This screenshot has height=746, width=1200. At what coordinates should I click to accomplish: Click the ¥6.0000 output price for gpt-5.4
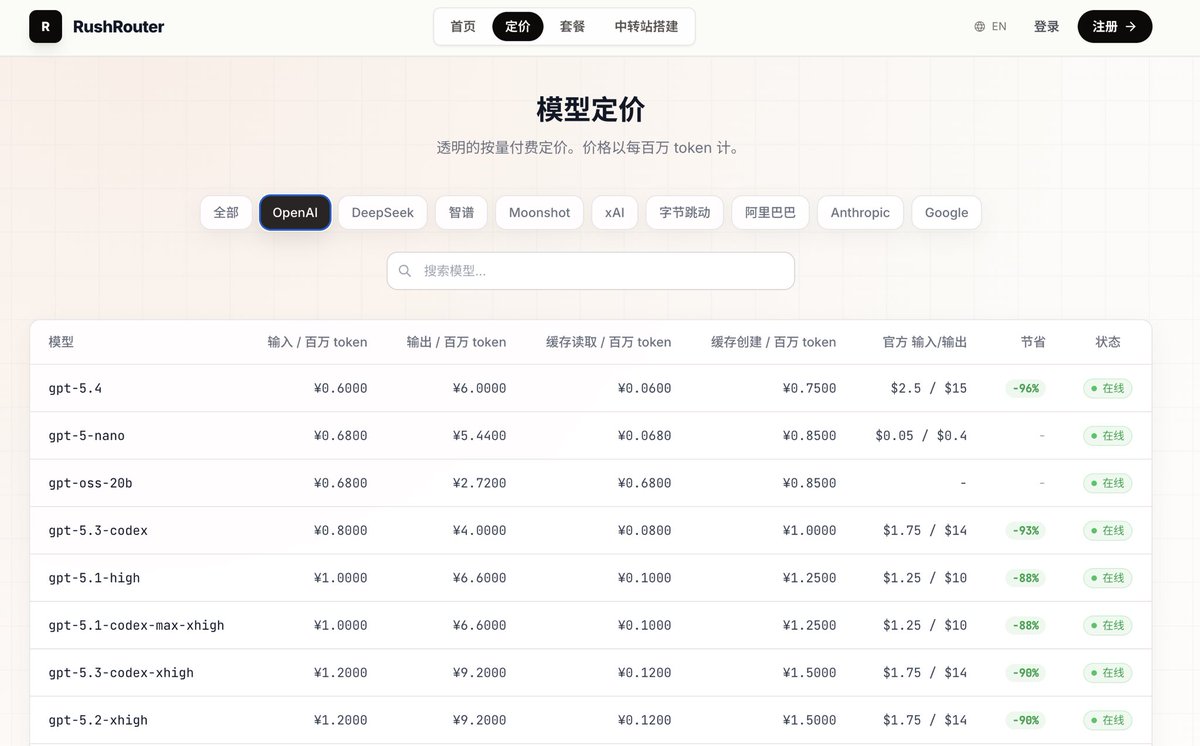479,388
